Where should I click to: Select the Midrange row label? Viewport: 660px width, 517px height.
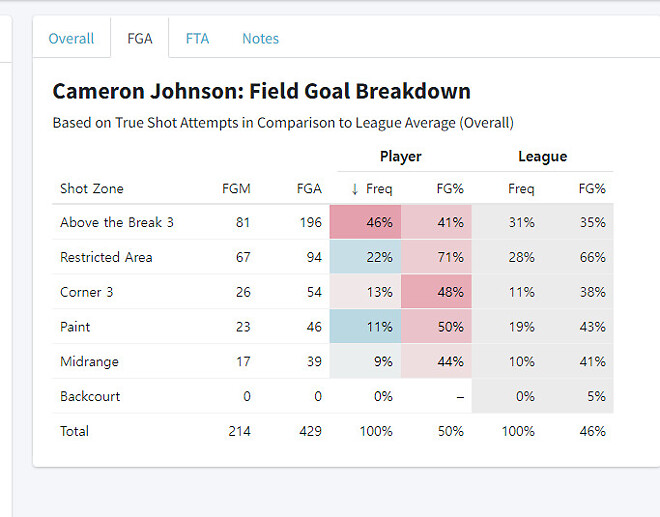point(90,362)
